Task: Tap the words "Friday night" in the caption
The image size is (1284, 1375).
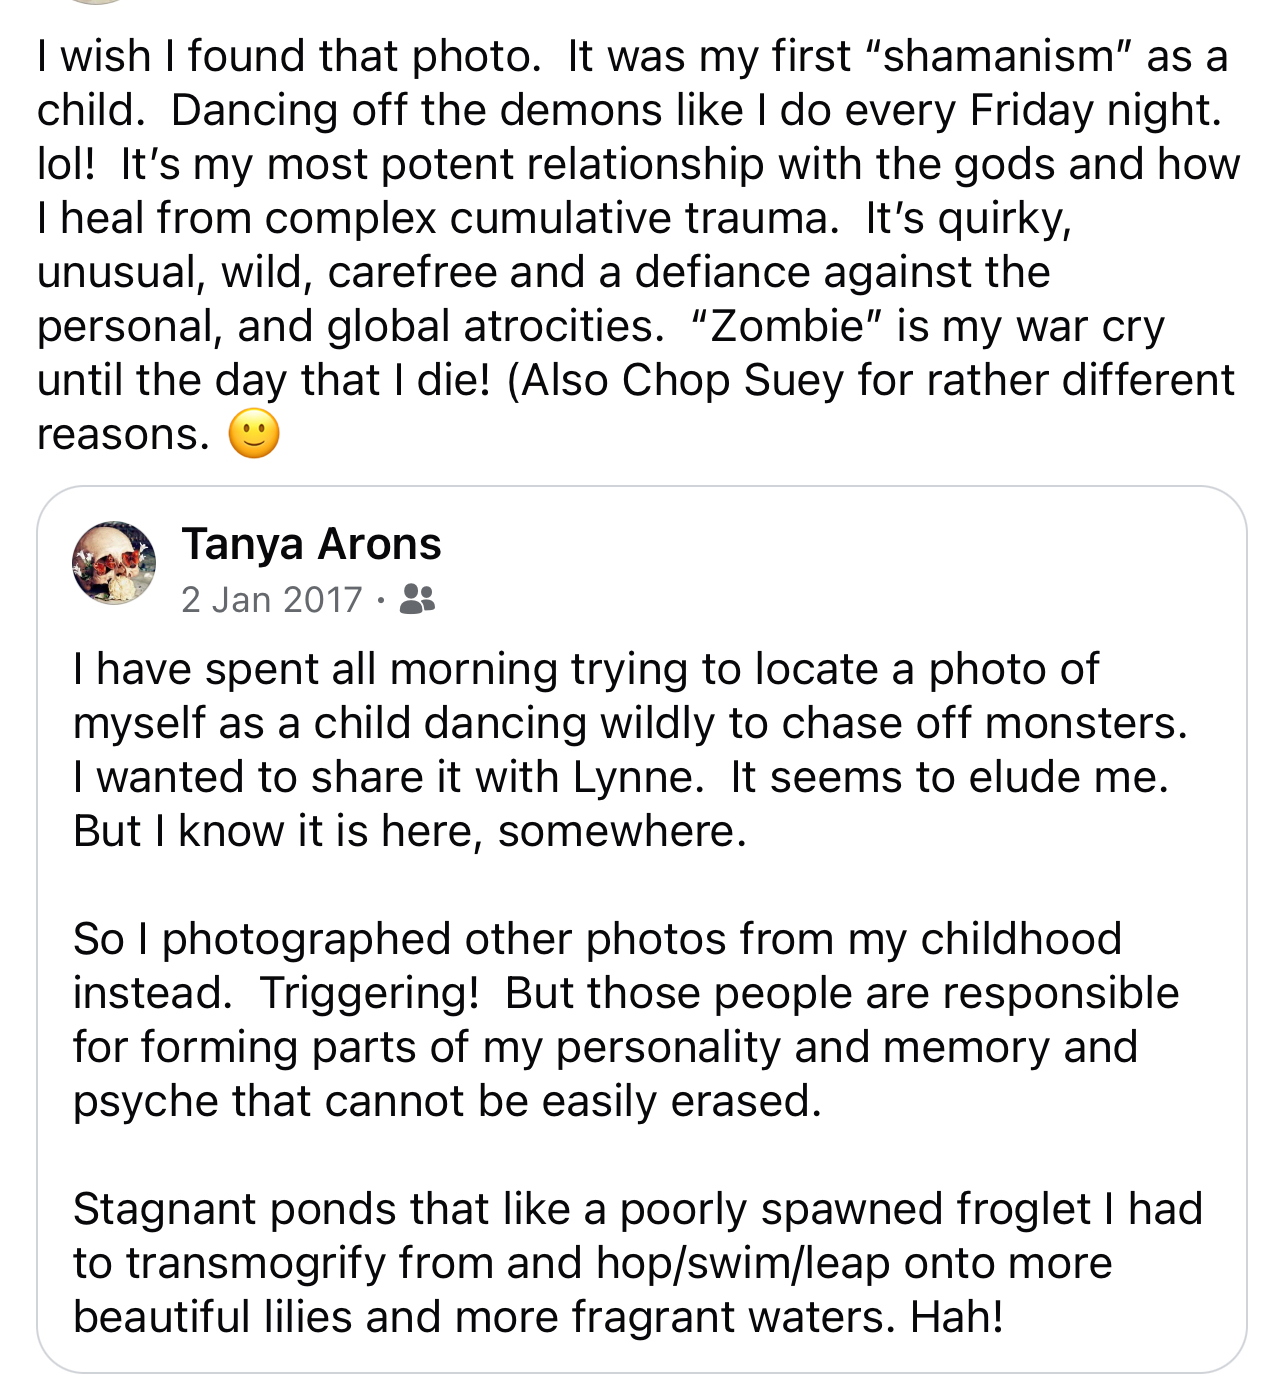Action: pos(1095,111)
